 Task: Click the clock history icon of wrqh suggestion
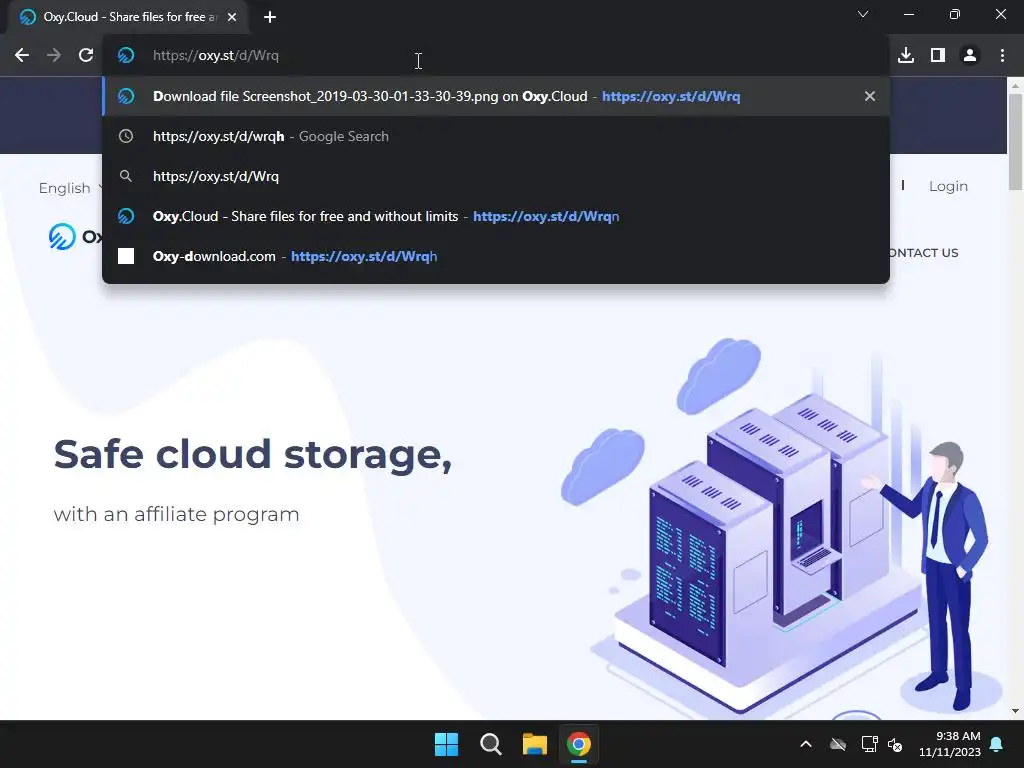click(x=126, y=136)
